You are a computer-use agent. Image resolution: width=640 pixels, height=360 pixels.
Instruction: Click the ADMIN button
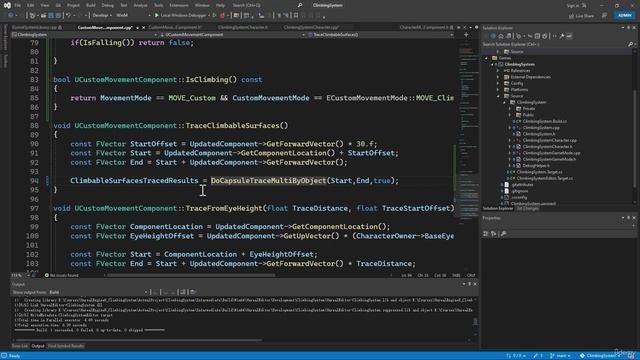(624, 16)
